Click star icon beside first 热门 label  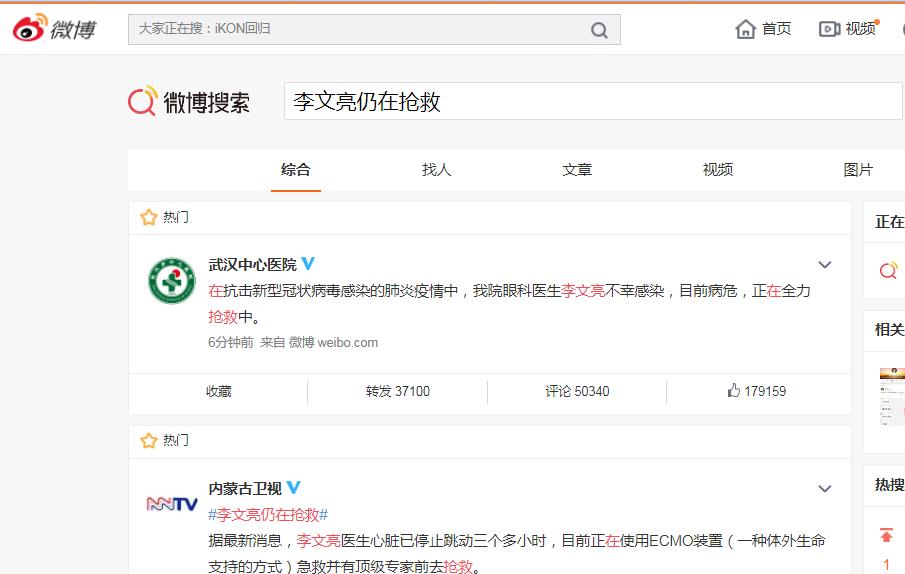tap(148, 217)
